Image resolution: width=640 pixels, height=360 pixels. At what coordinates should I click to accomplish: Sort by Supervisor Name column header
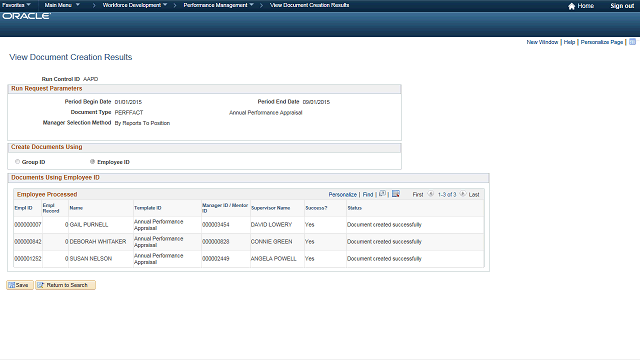click(x=270, y=208)
